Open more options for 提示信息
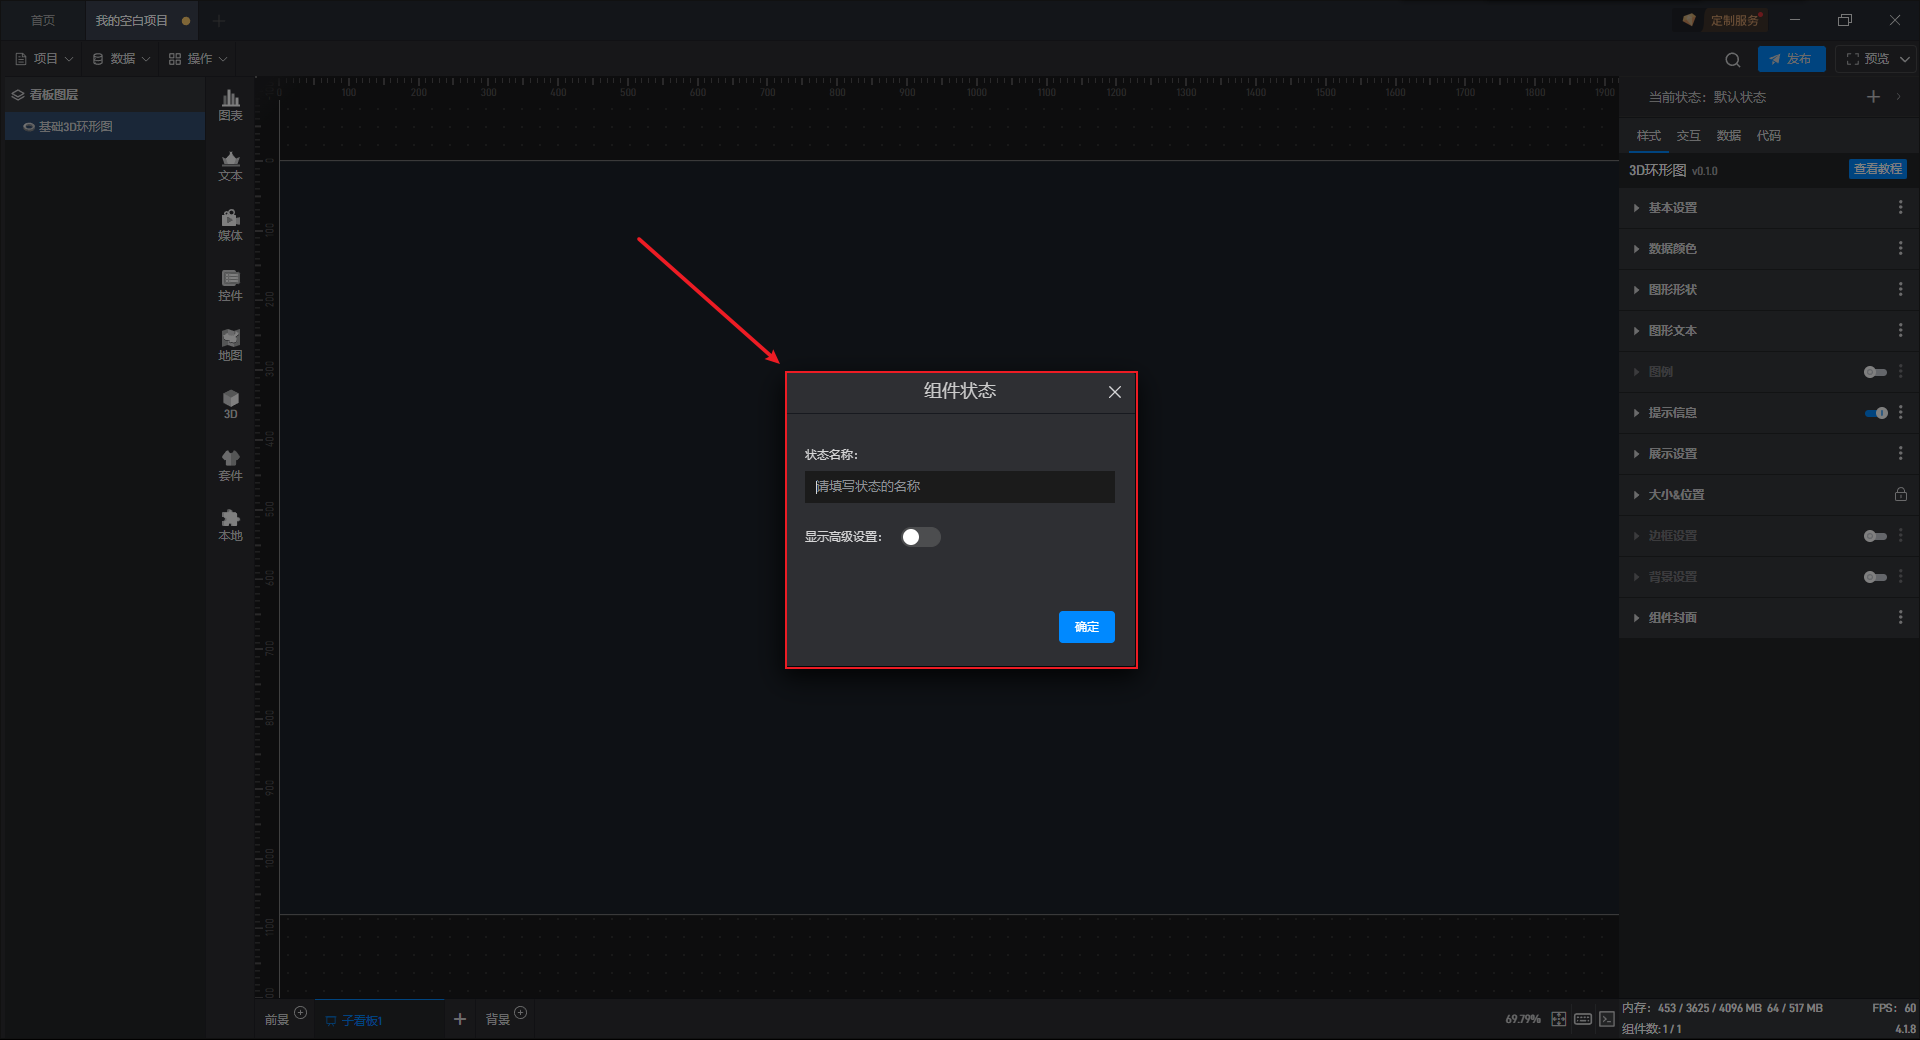This screenshot has height=1040, width=1920. pos(1901,412)
